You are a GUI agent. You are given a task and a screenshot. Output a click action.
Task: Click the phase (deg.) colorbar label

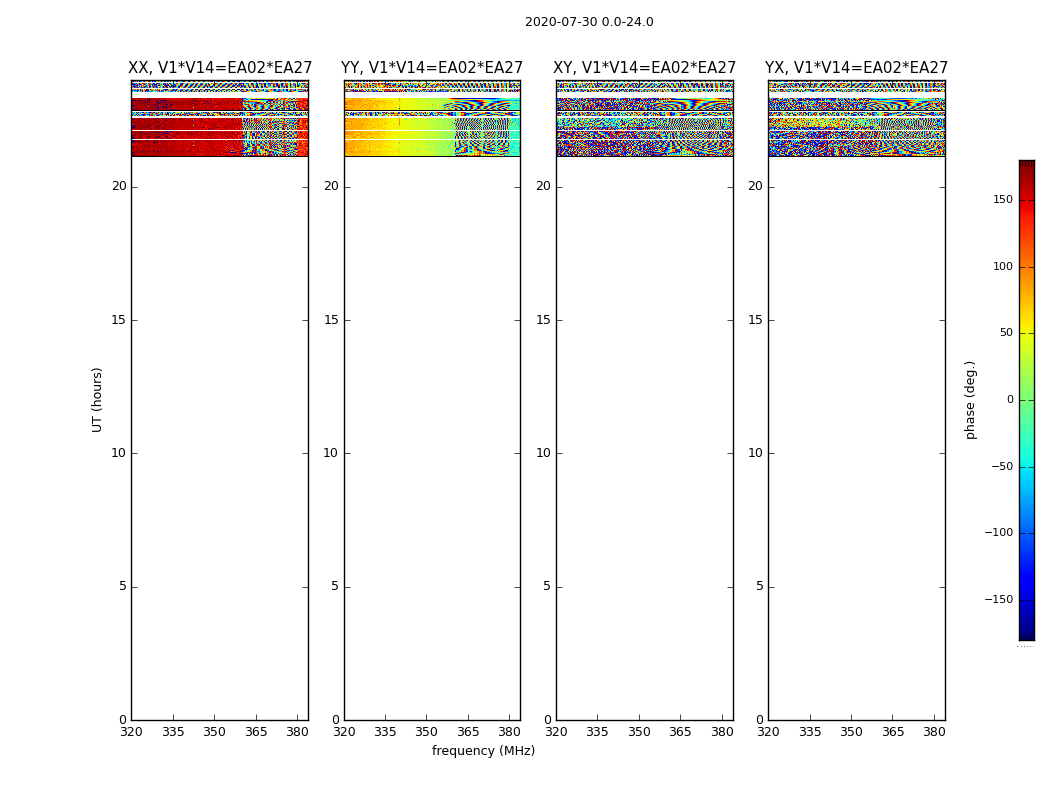(x=970, y=399)
